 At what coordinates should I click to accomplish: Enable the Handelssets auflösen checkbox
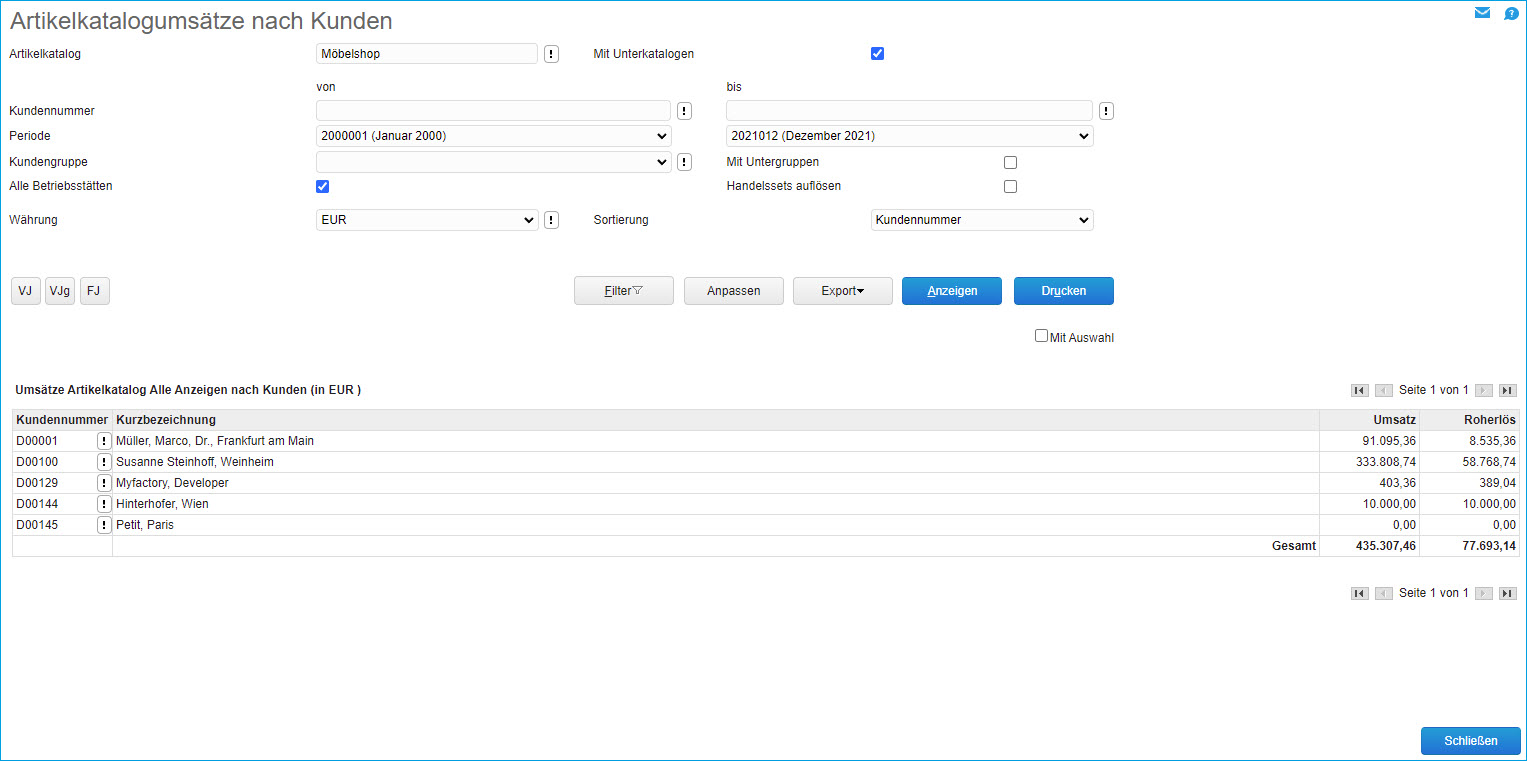pyautogui.click(x=1010, y=186)
